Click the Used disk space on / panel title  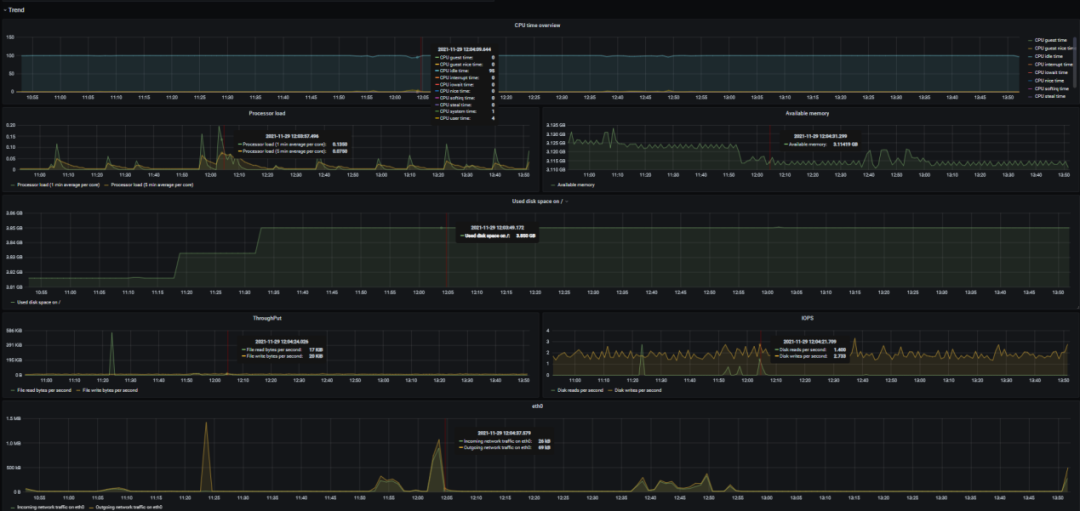click(539, 201)
